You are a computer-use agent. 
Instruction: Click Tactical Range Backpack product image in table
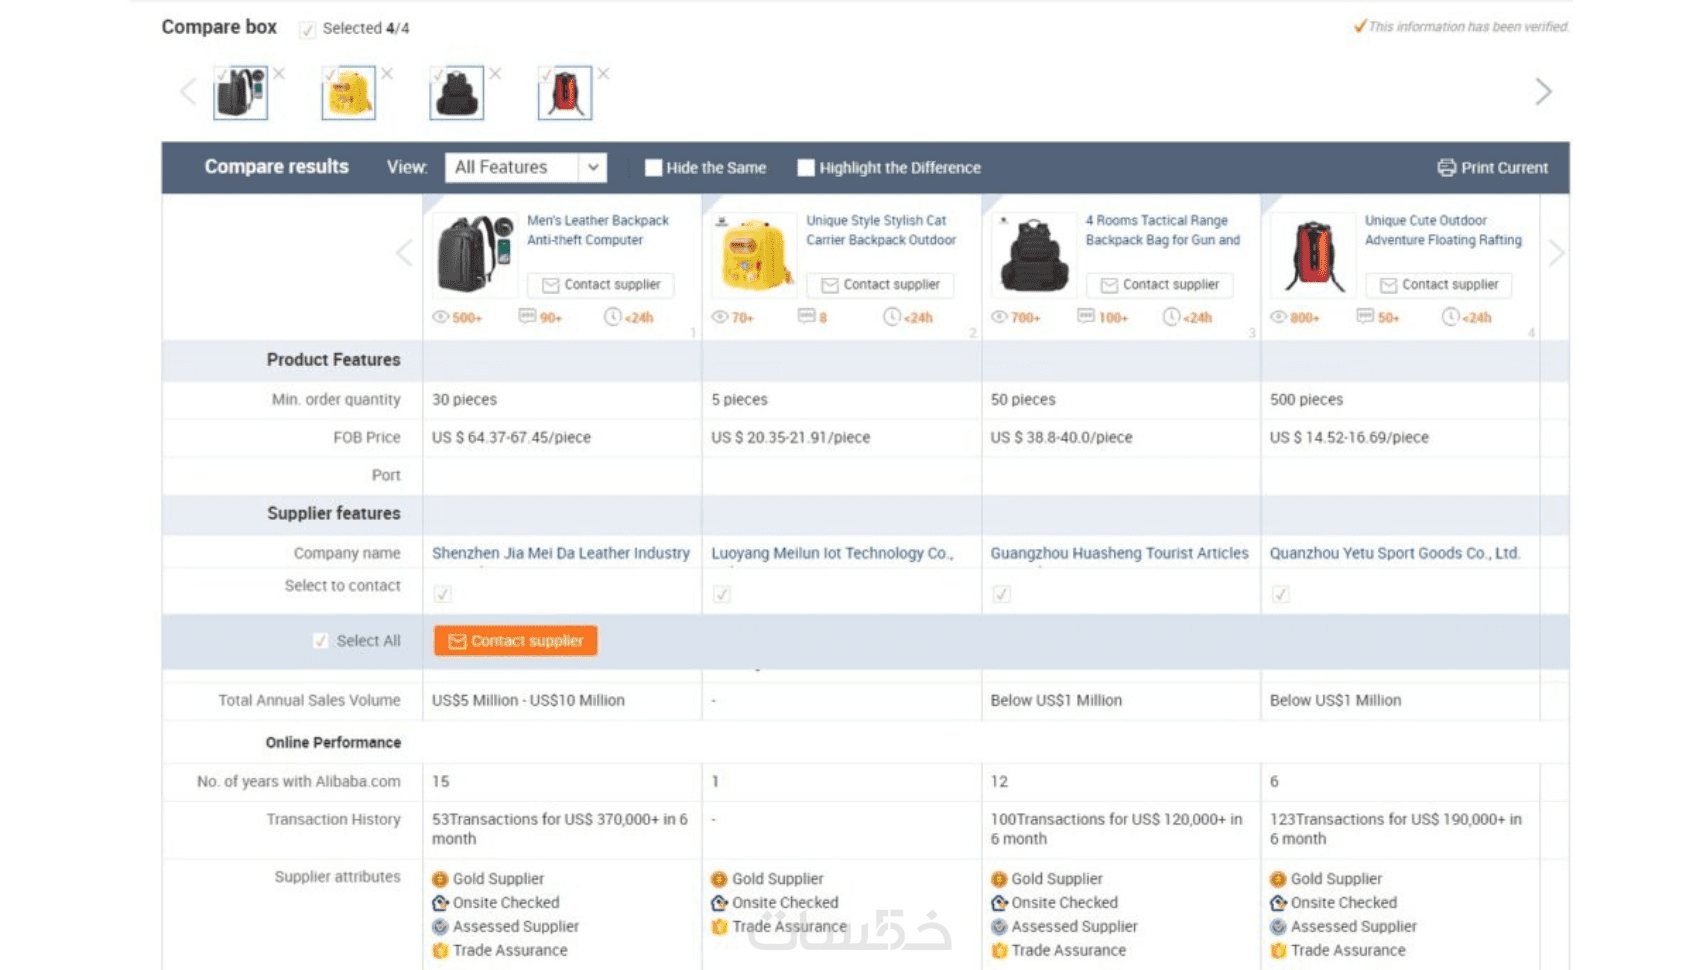coord(1034,255)
